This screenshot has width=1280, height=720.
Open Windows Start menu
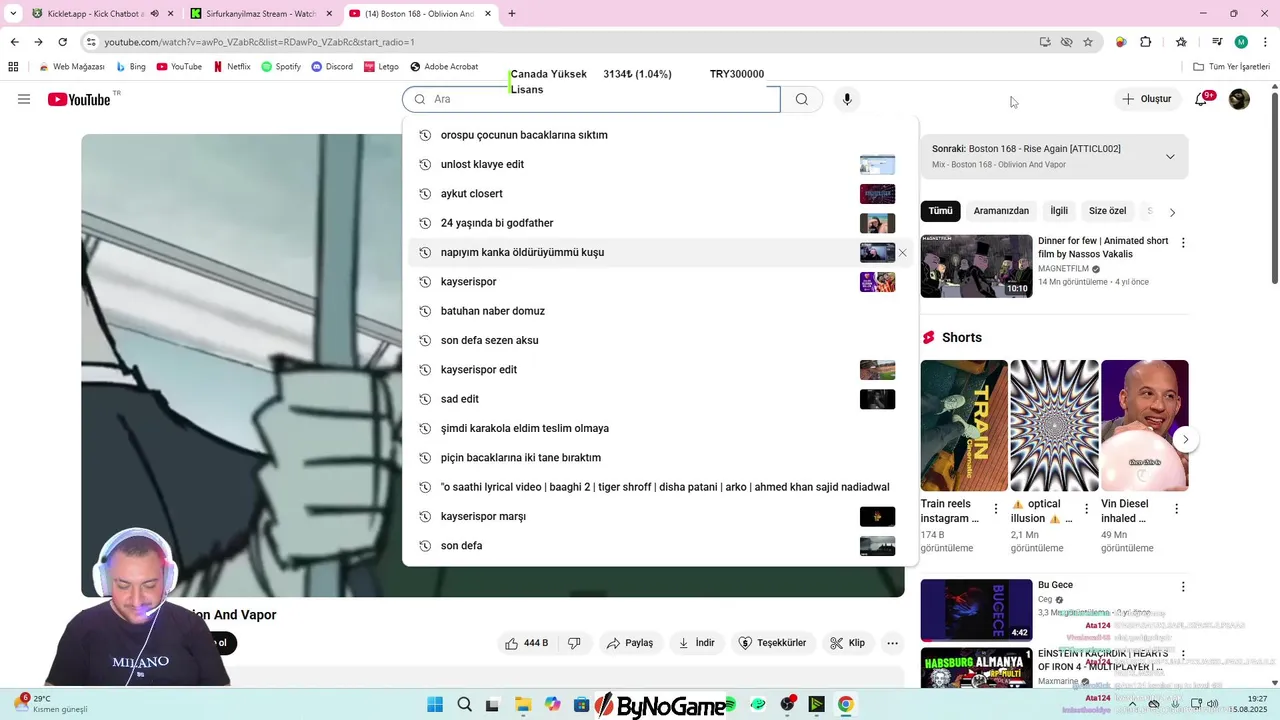(435, 705)
